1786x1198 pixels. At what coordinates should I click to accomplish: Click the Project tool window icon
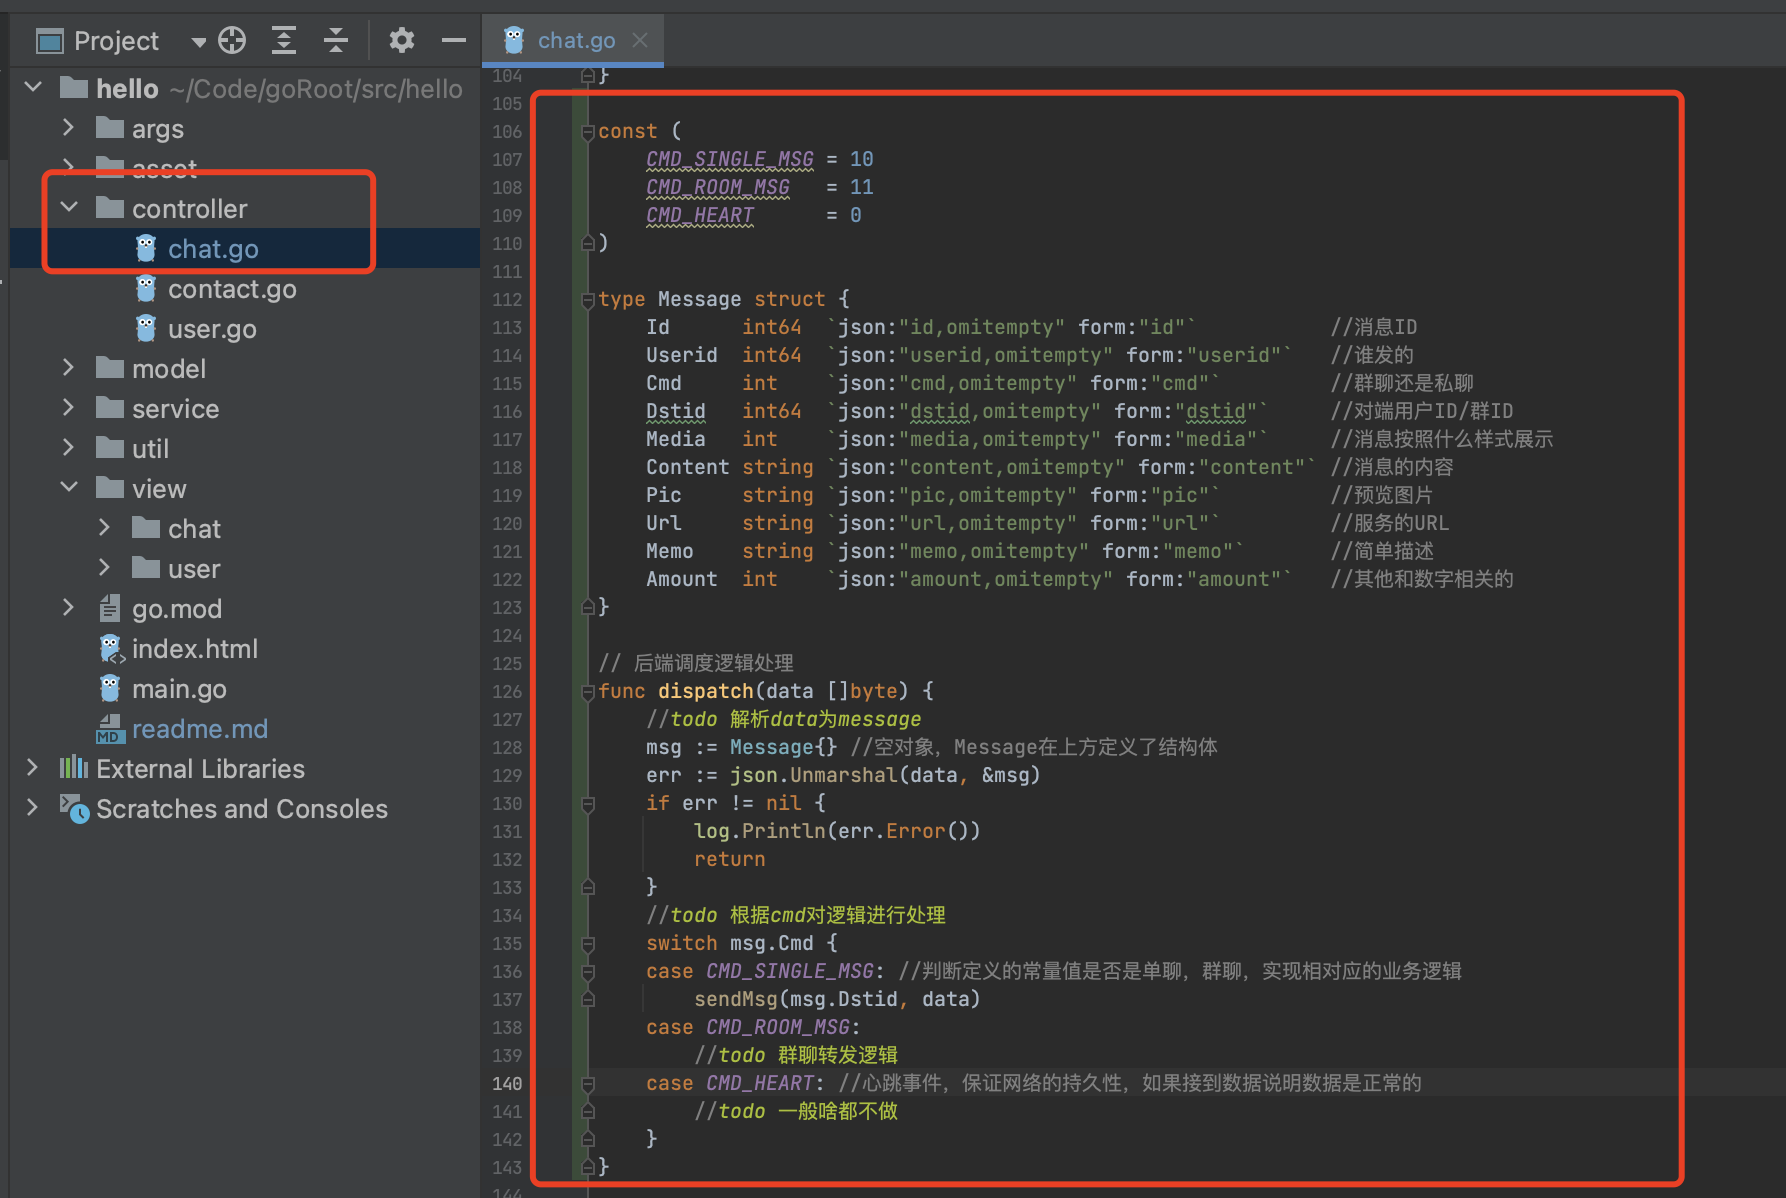pos(49,41)
